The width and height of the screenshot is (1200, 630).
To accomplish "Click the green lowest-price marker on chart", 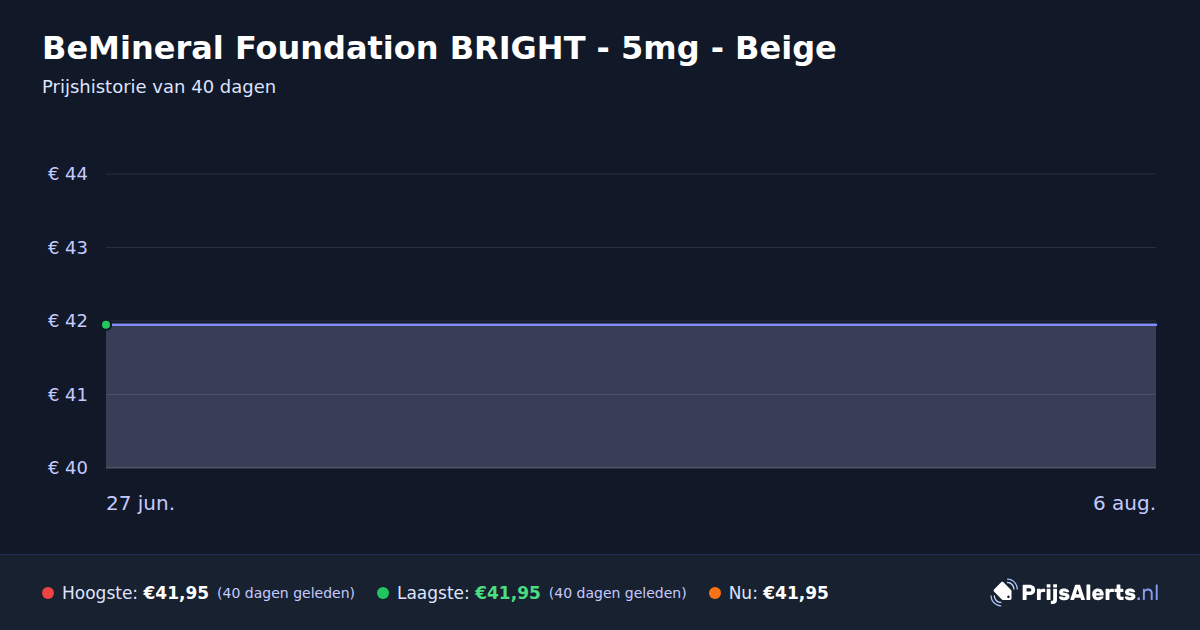I will (106, 324).
